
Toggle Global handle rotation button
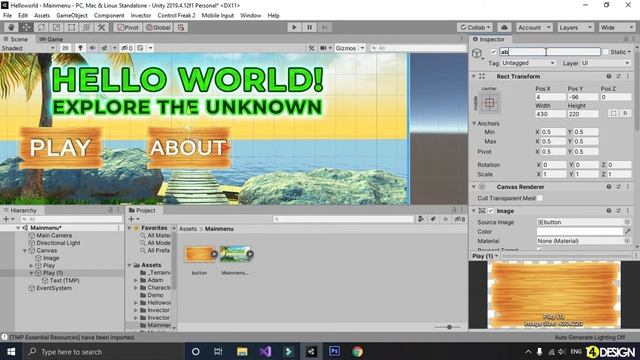(158, 27)
